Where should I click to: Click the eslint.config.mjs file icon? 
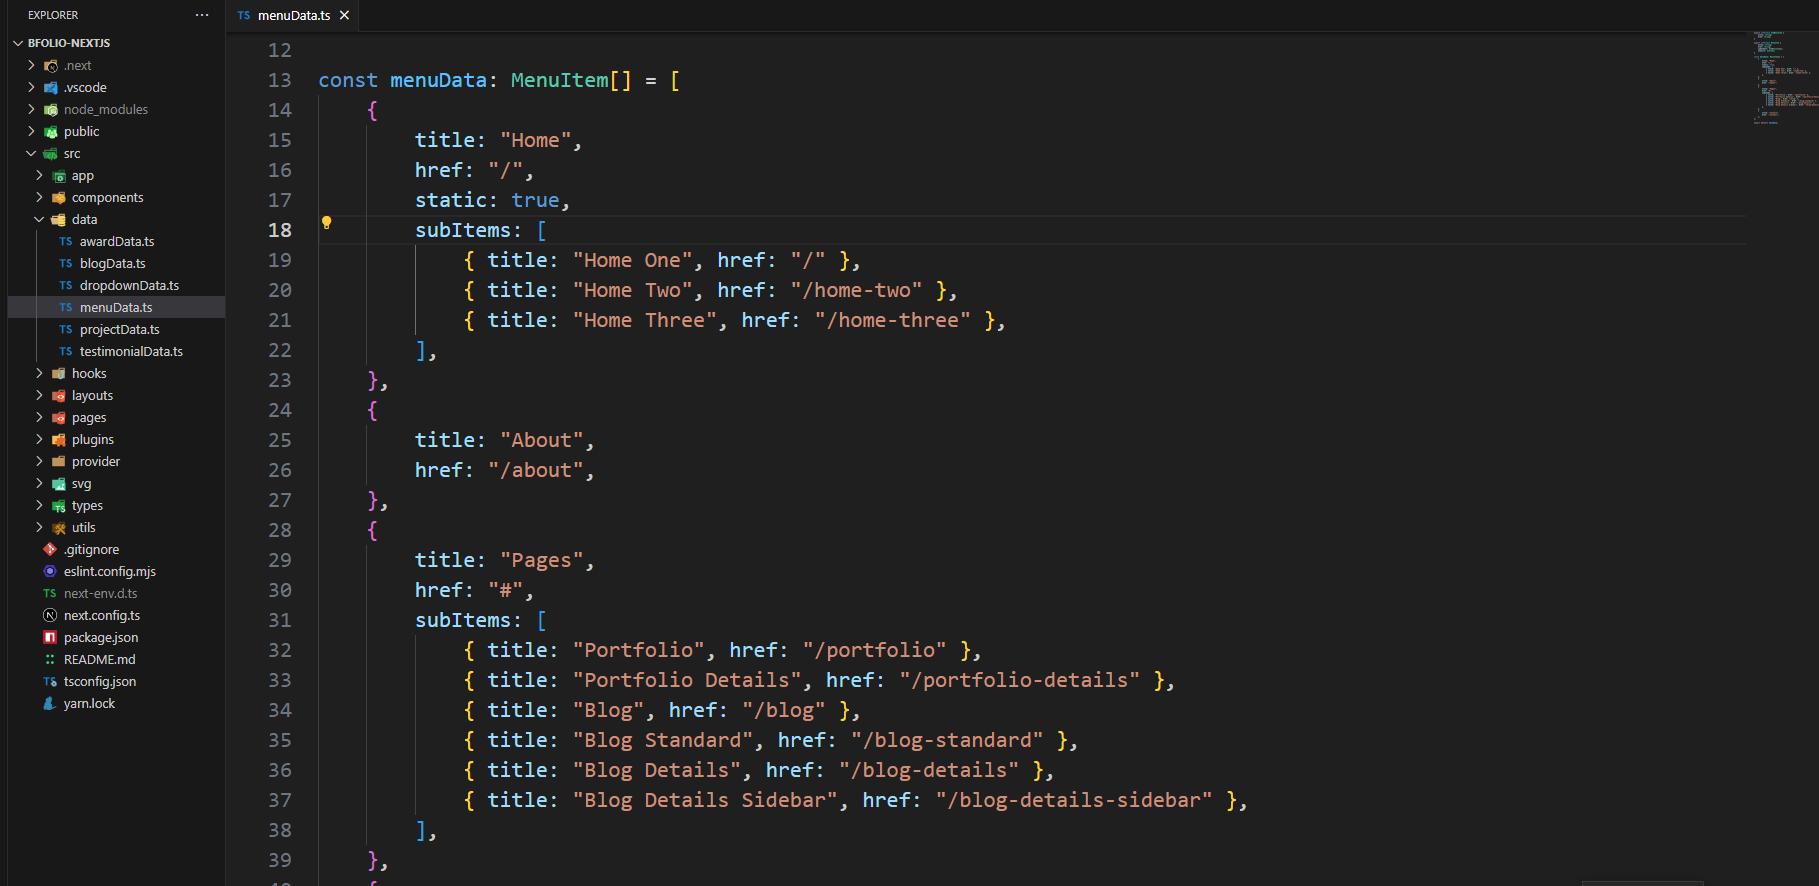(50, 571)
